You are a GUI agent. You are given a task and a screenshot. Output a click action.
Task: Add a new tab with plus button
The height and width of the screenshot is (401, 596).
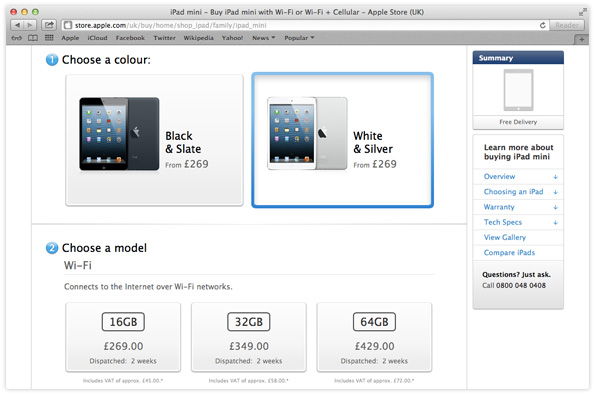click(x=582, y=39)
